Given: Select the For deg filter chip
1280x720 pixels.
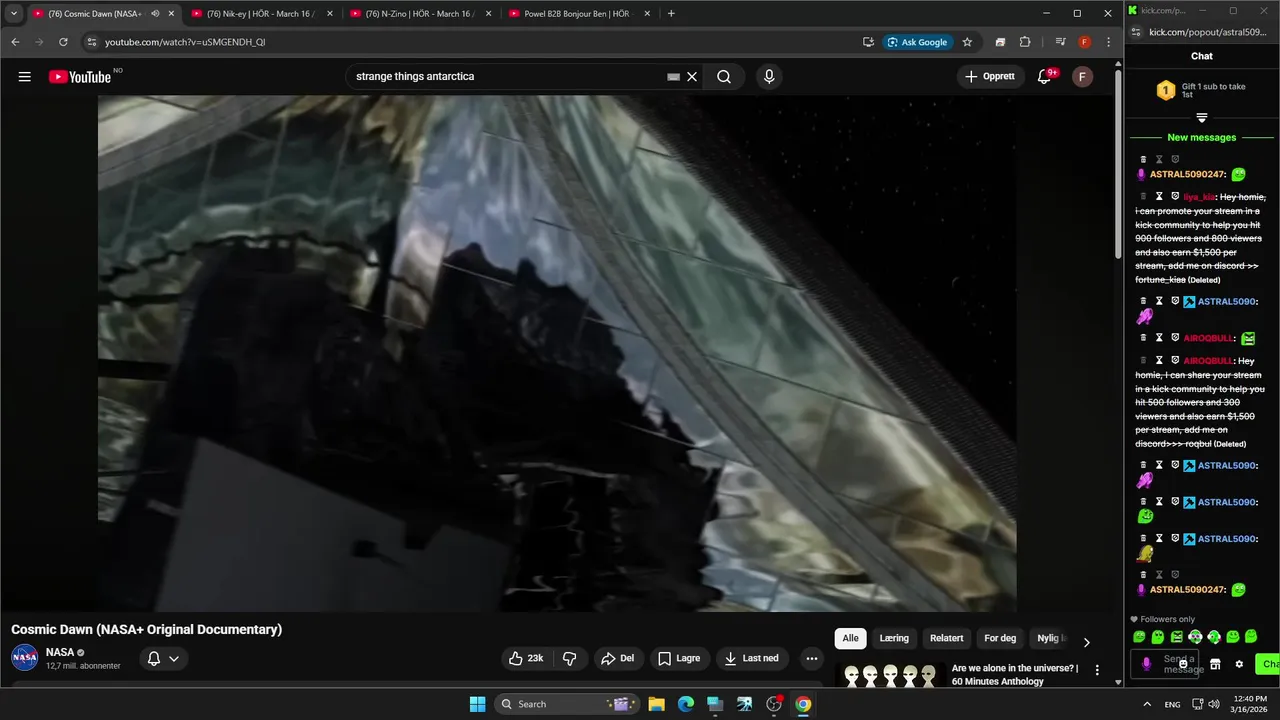Looking at the screenshot, I should pyautogui.click(x=1000, y=638).
